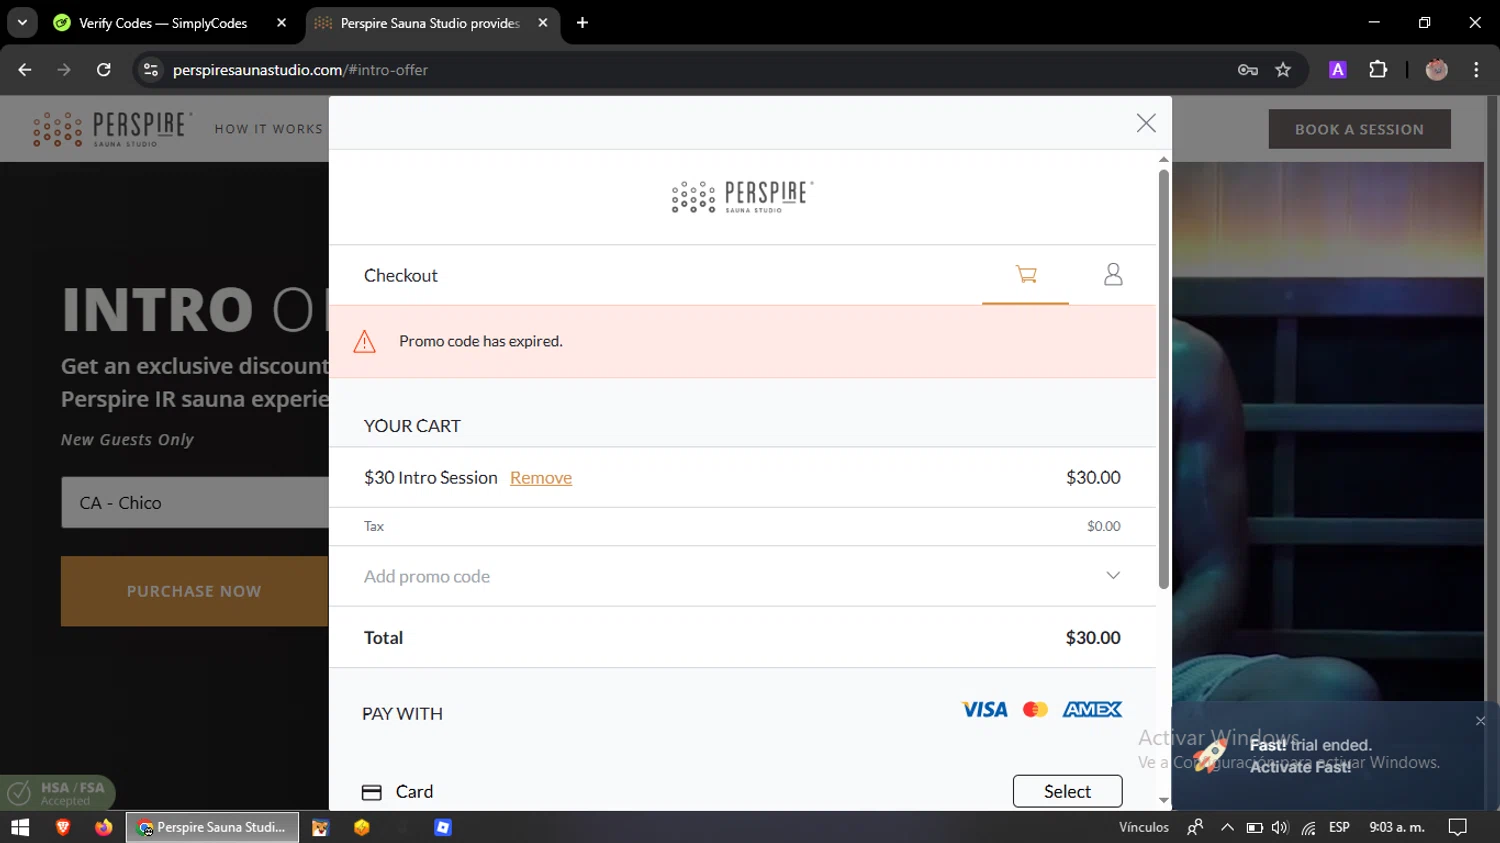Open the Wi-Fi network tray icon
Image resolution: width=1500 pixels, height=843 pixels.
tap(1308, 827)
